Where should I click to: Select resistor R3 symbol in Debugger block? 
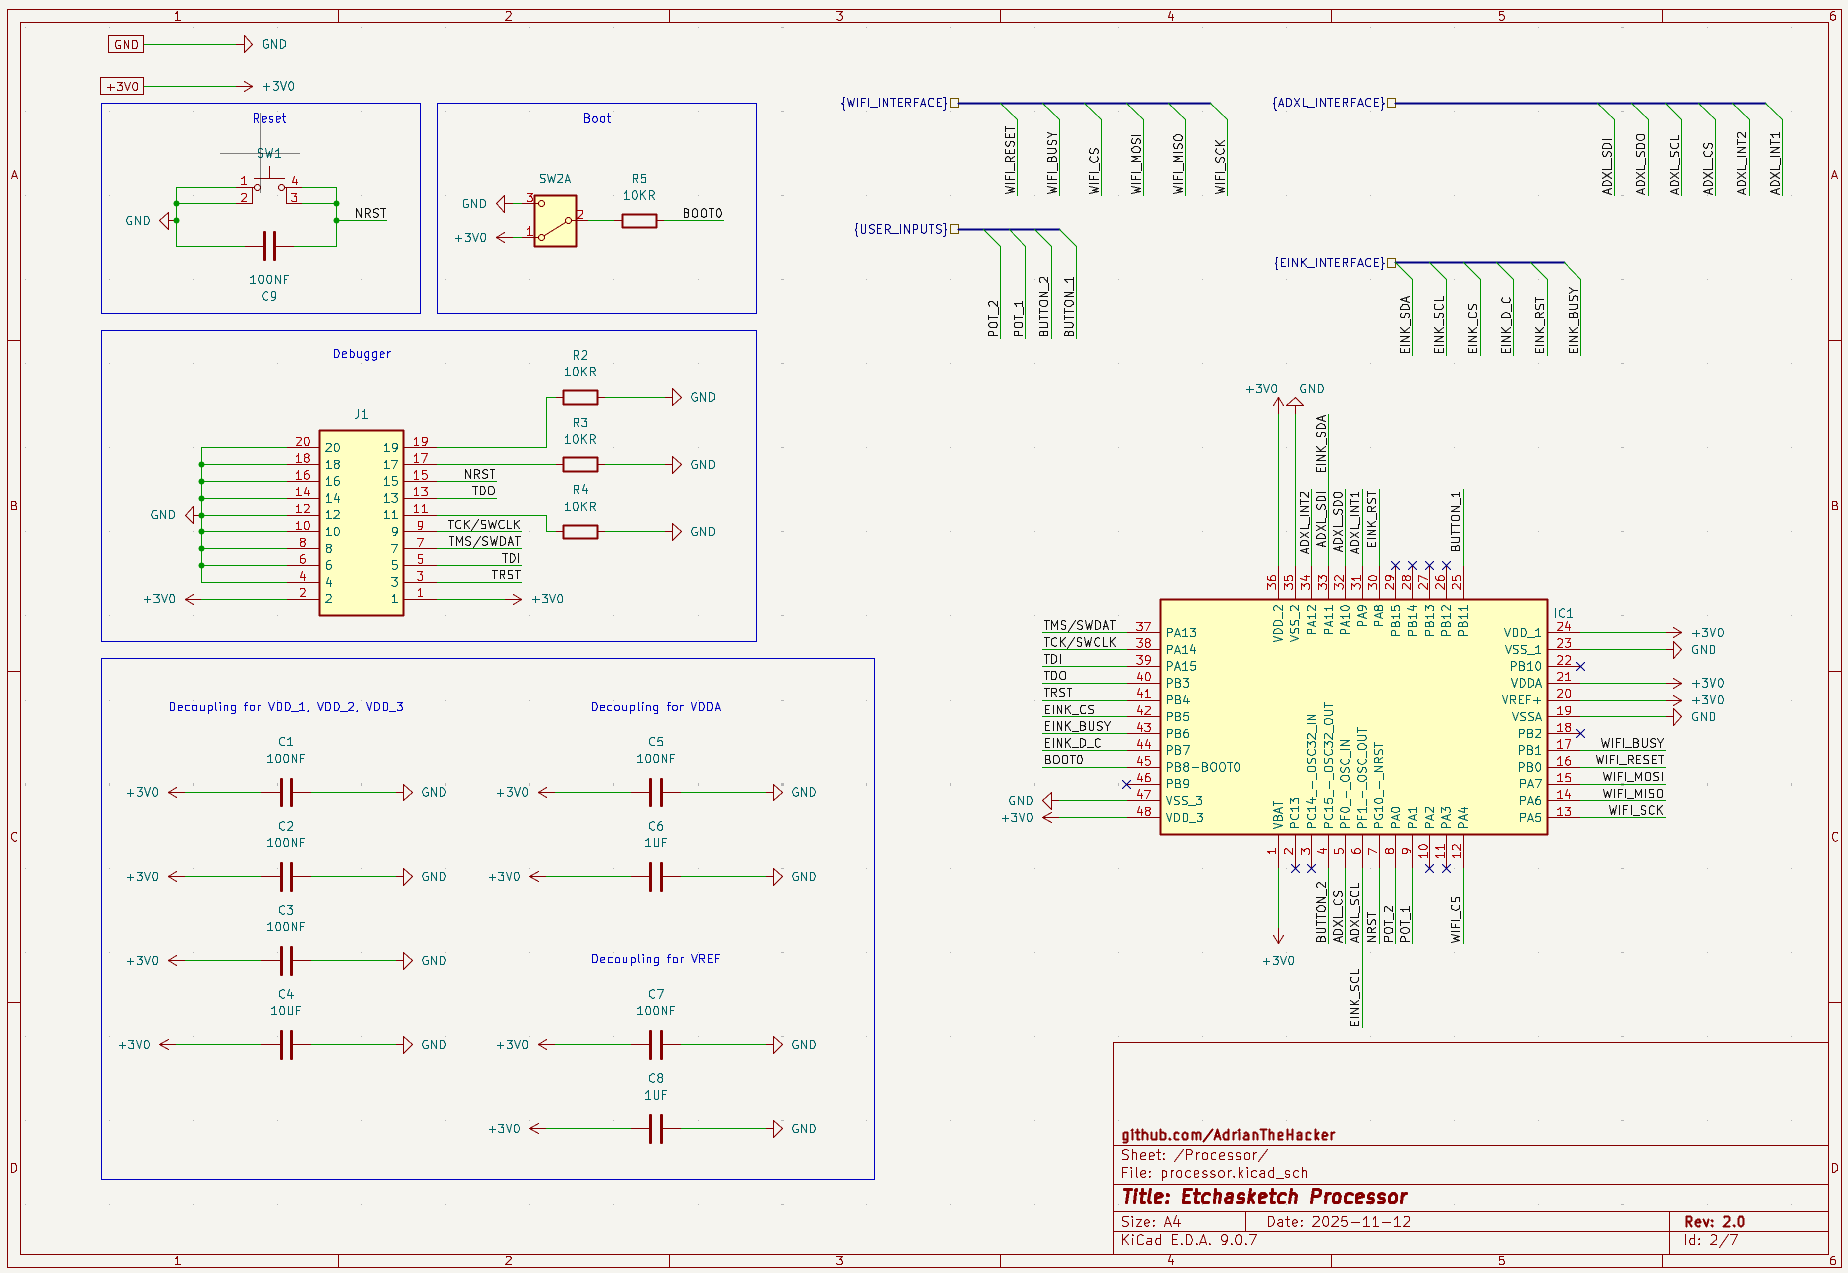(580, 464)
